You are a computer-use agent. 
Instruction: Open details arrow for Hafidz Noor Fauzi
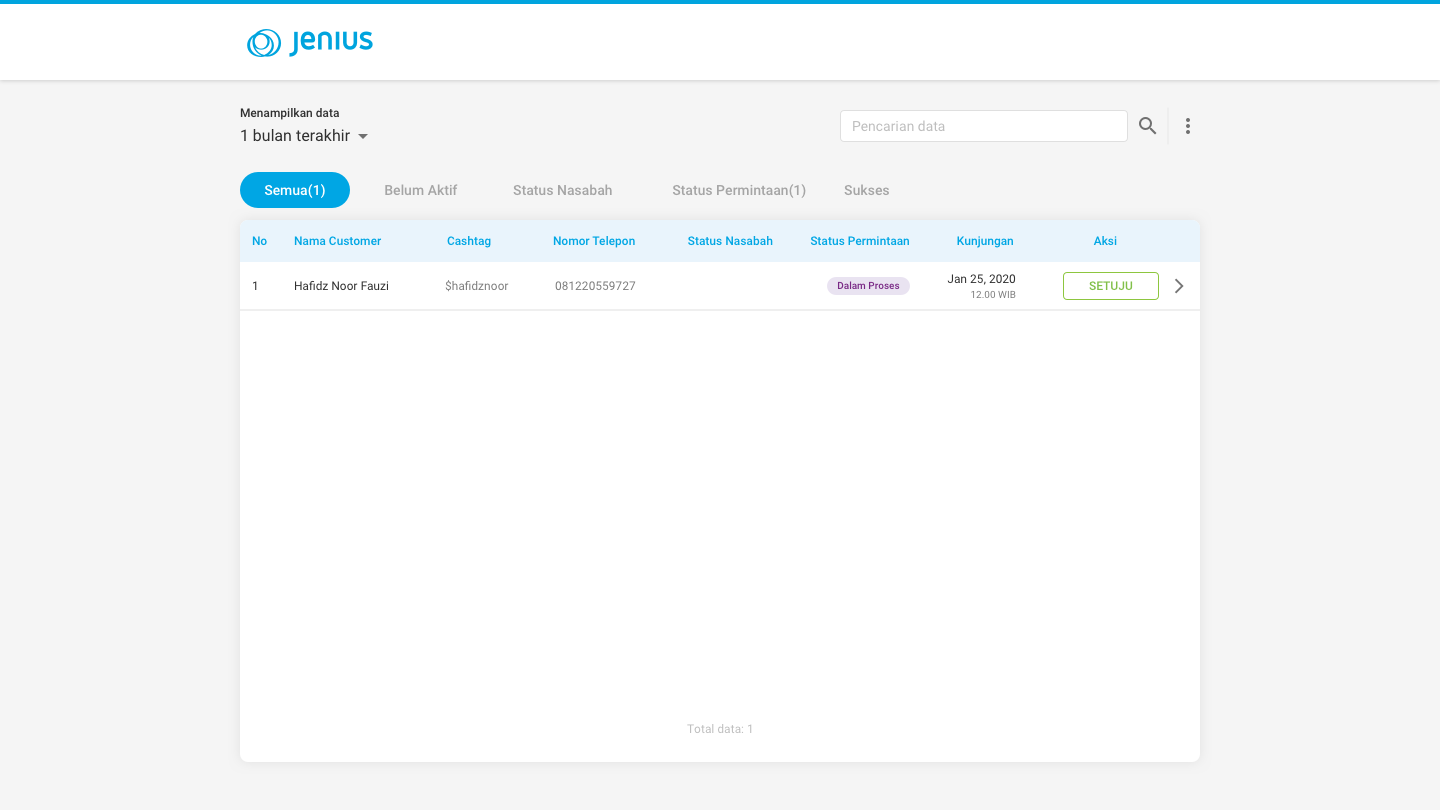1179,286
